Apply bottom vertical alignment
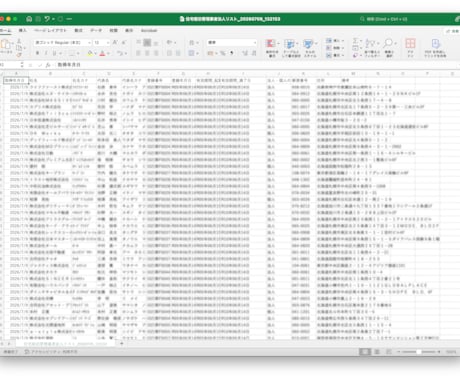460x380 pixels. click(x=156, y=43)
